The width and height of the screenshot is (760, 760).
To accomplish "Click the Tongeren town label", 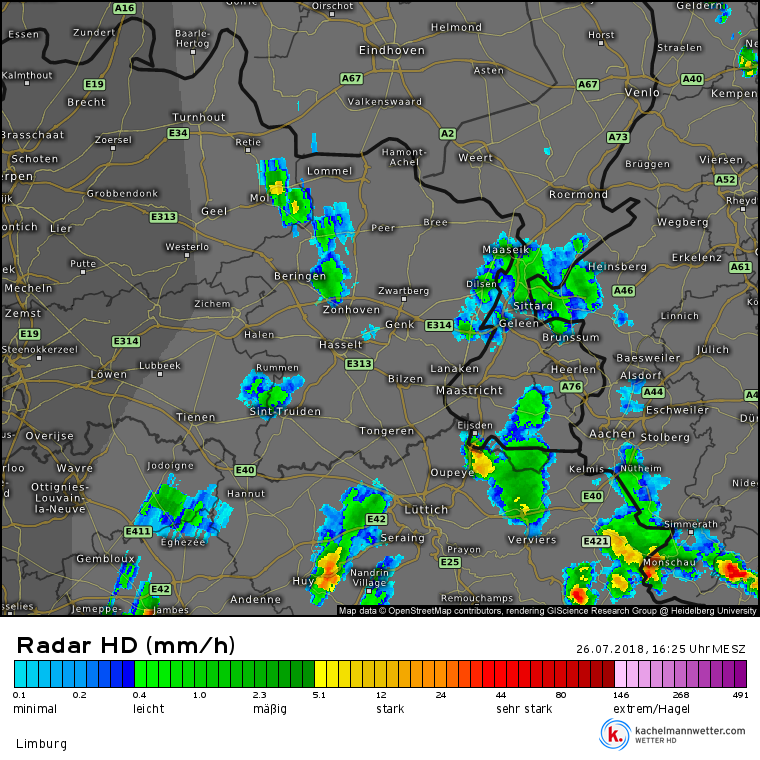I will pyautogui.click(x=386, y=431).
